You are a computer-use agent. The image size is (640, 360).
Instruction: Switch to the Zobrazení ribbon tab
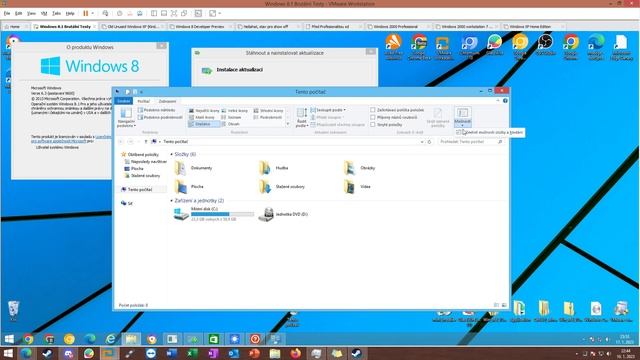[167, 101]
